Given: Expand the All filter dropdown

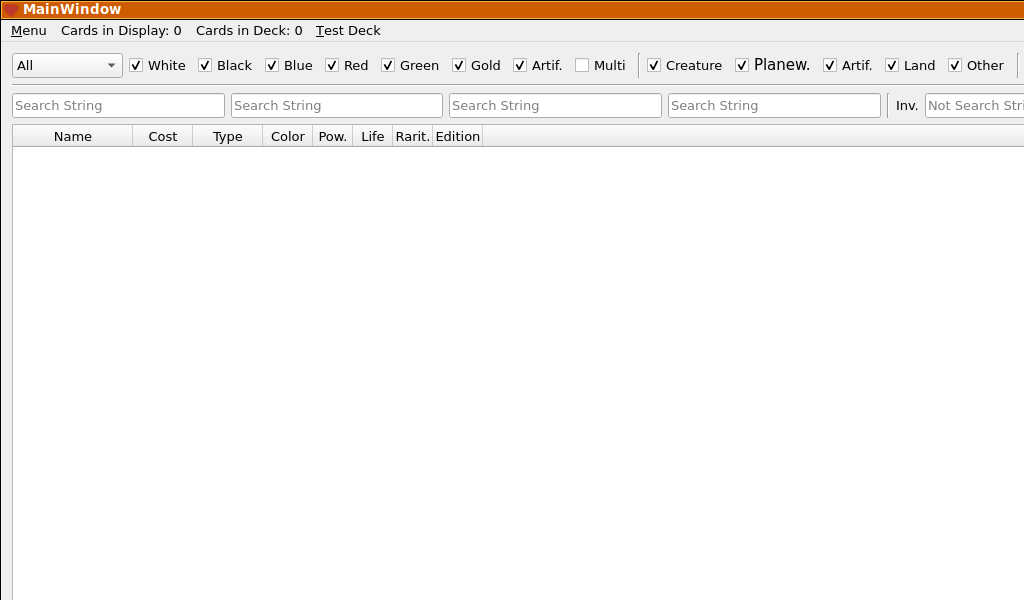Looking at the screenshot, I should (x=67, y=66).
